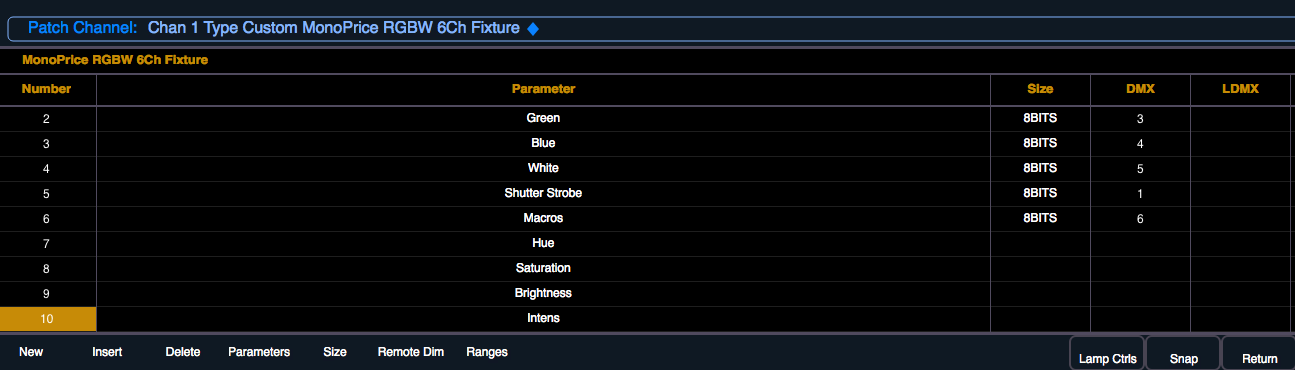Select the Green parameter cell
The image size is (1295, 370).
click(x=543, y=118)
